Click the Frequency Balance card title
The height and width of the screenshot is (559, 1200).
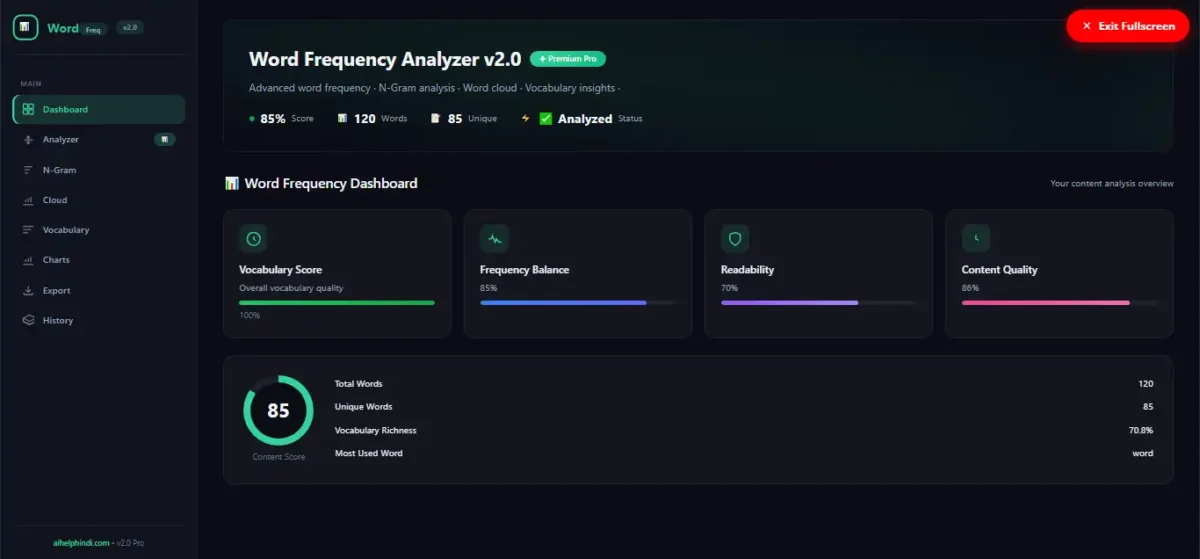524,270
